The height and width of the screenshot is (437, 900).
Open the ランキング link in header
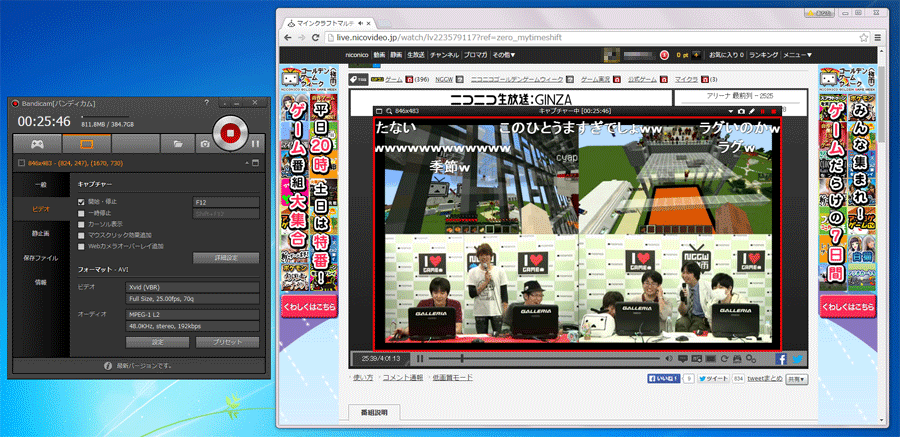763,55
